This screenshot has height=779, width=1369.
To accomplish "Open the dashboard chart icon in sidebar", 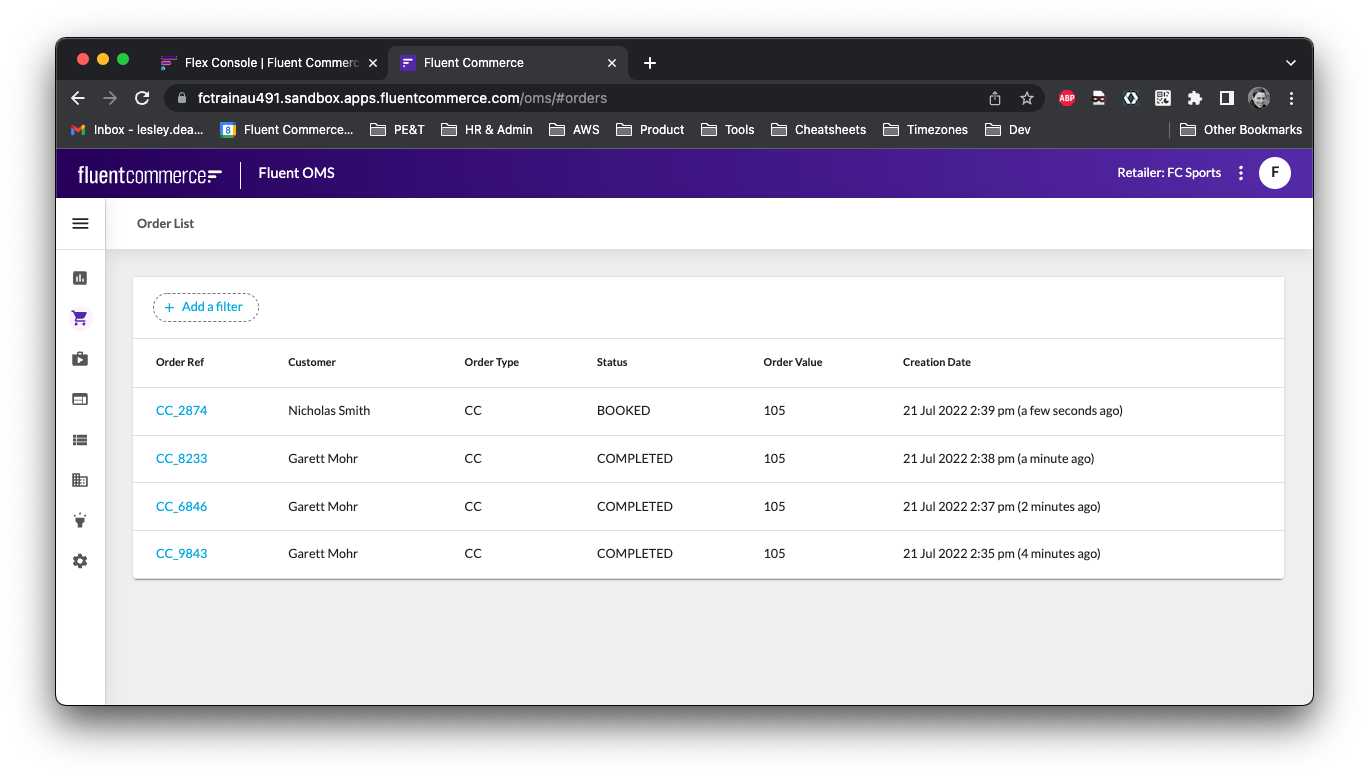I will click(80, 278).
